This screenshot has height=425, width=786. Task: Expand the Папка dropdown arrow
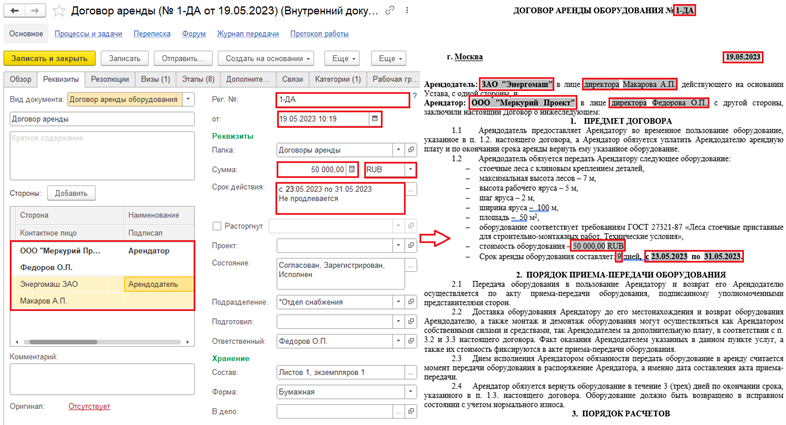pos(399,150)
